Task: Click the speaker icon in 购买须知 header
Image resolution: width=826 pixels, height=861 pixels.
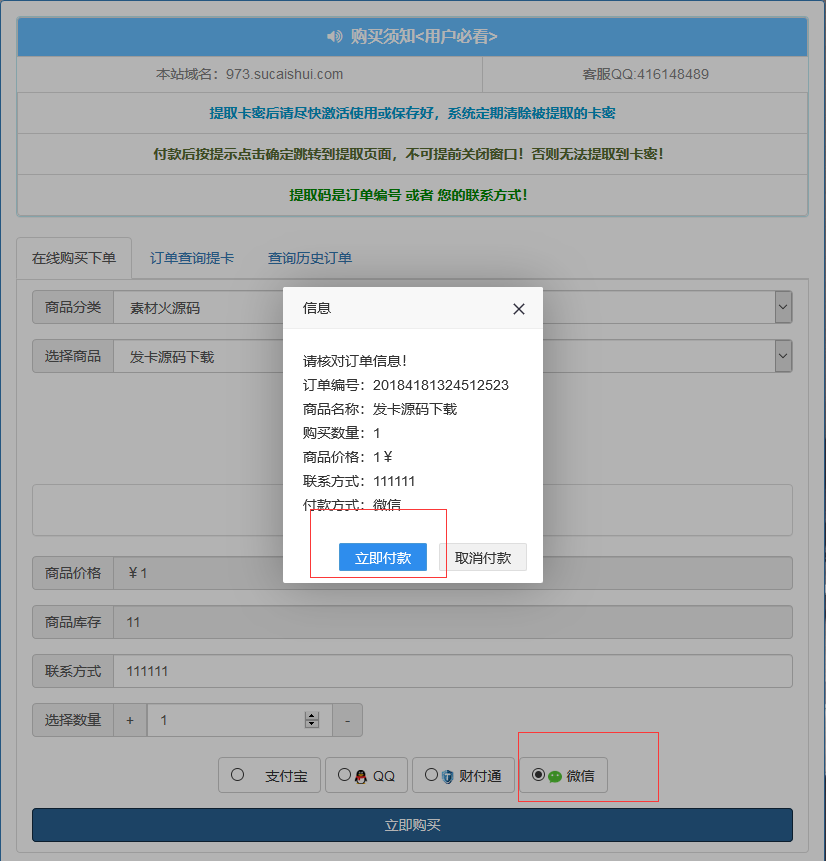Action: [x=335, y=36]
